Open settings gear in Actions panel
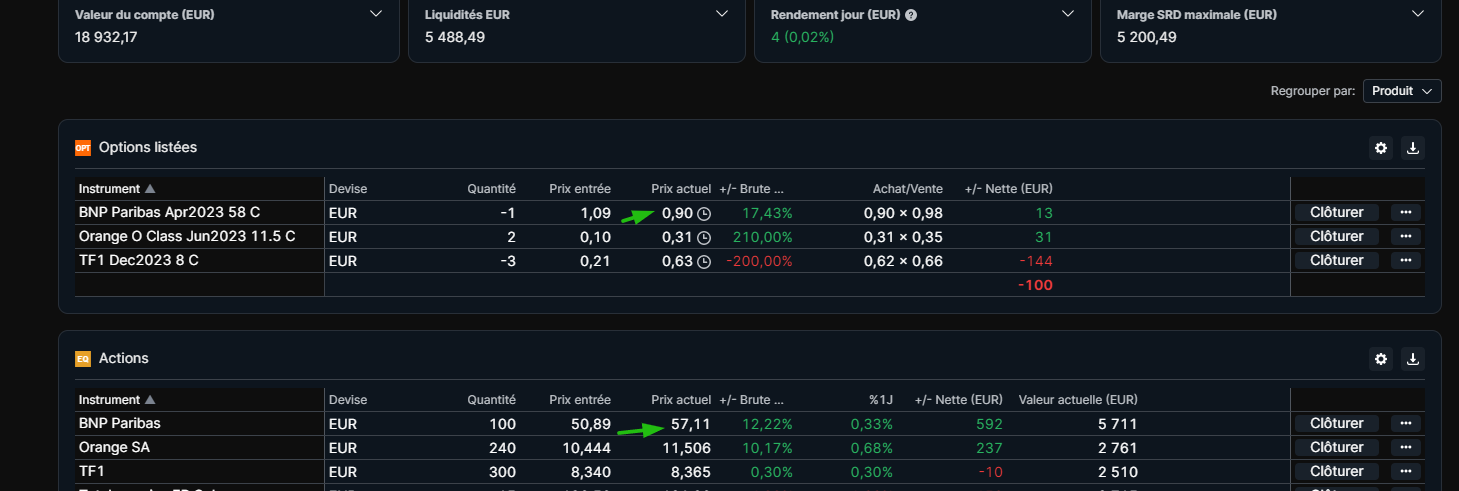This screenshot has height=491, width=1459. pos(1381,359)
